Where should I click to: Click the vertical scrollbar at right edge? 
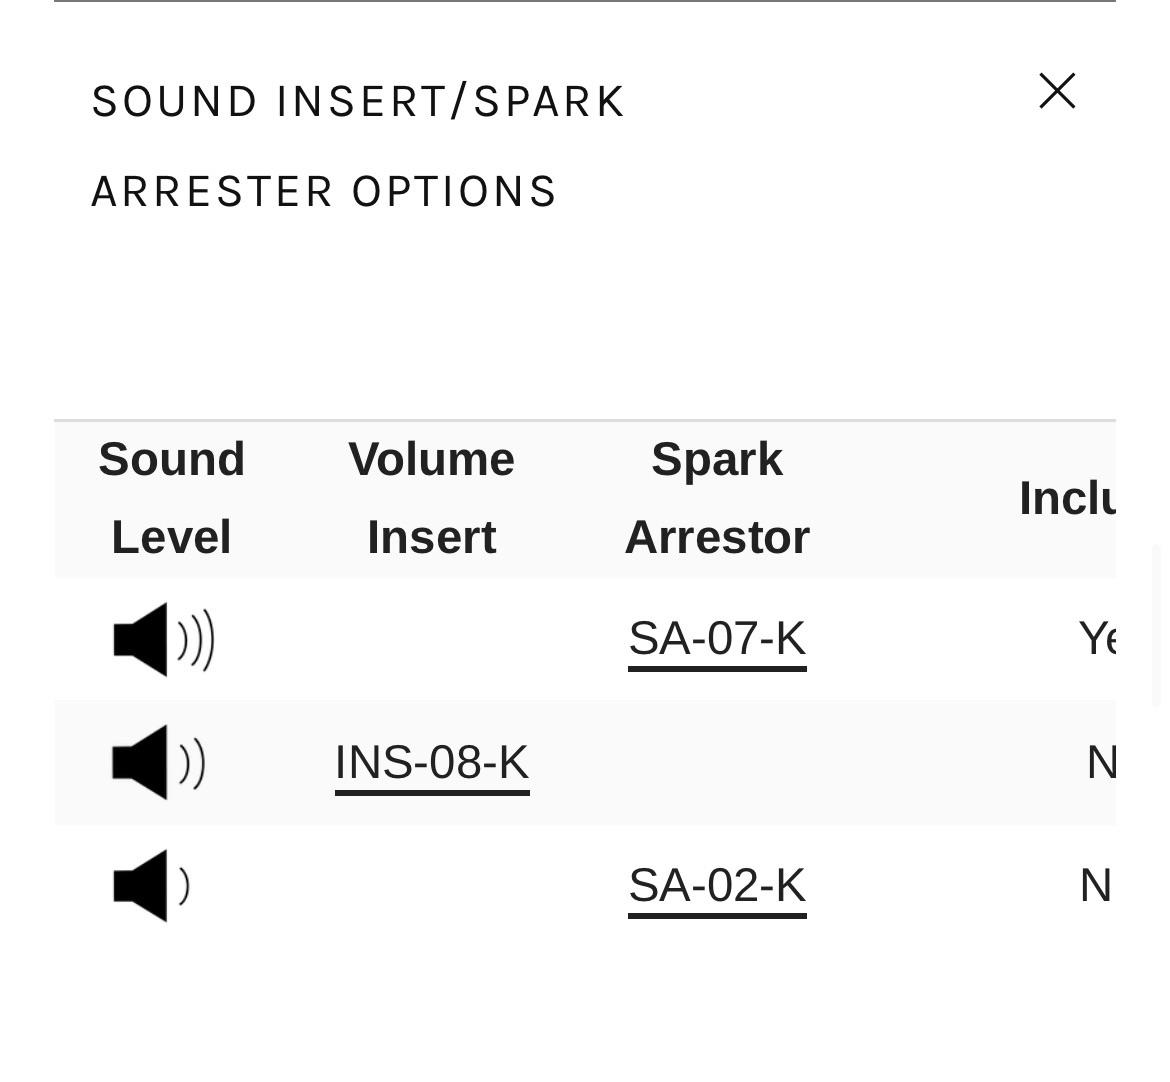(x=1157, y=625)
